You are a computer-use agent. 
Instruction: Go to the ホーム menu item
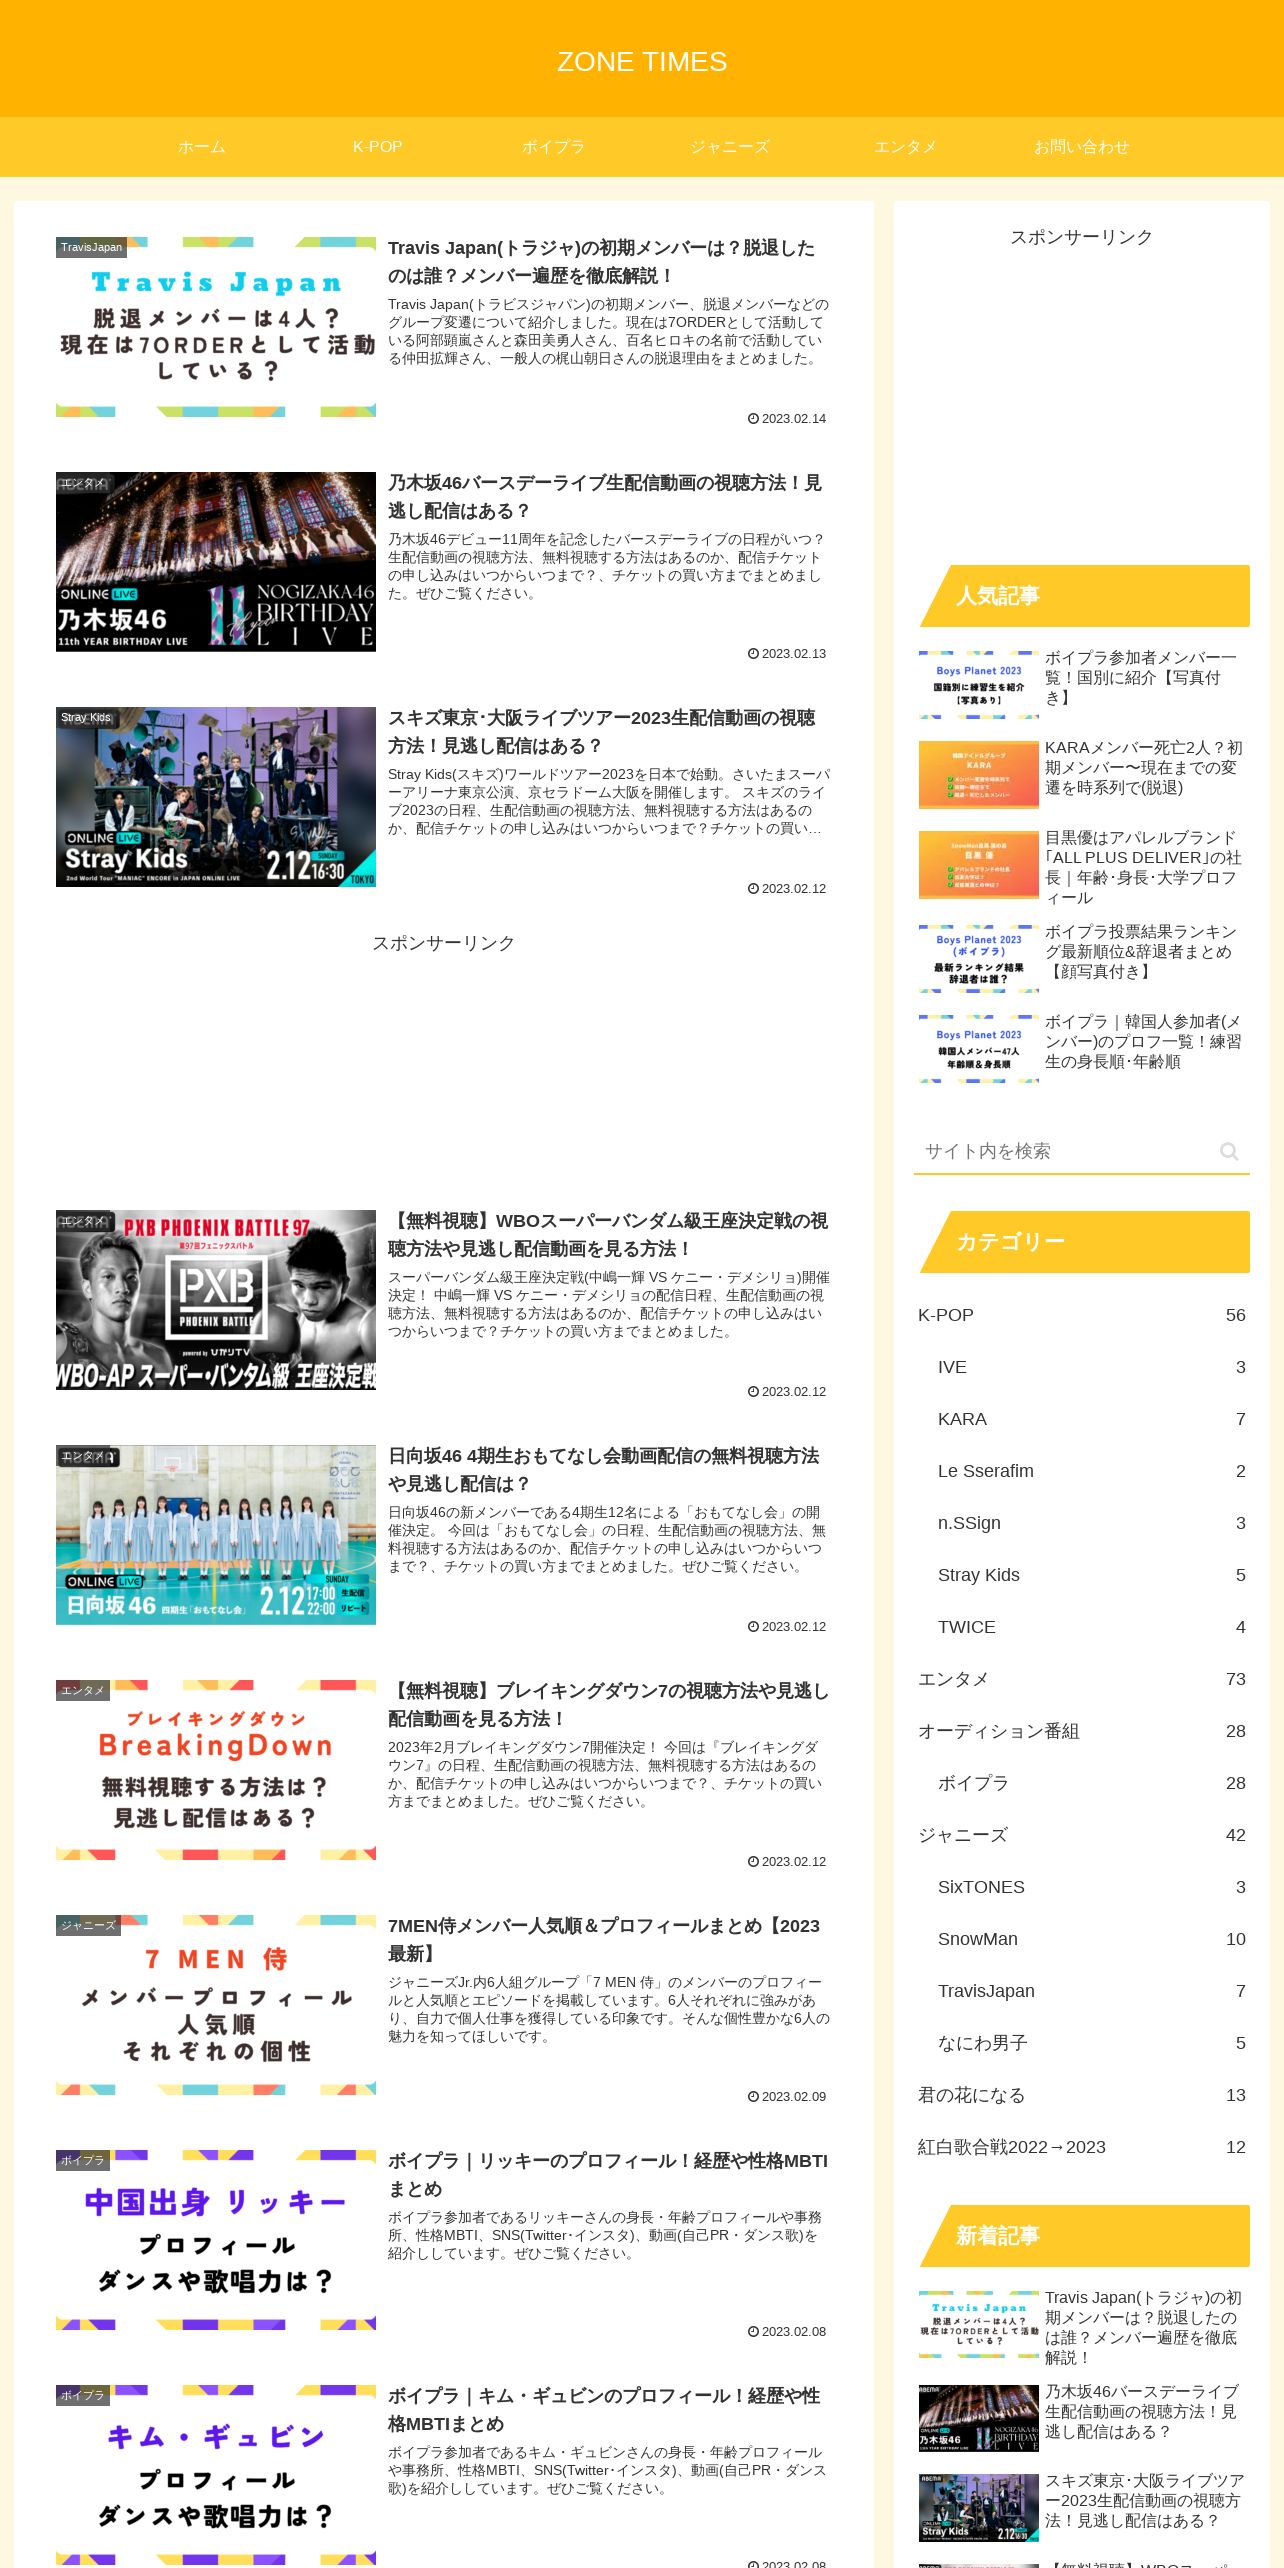click(x=202, y=147)
